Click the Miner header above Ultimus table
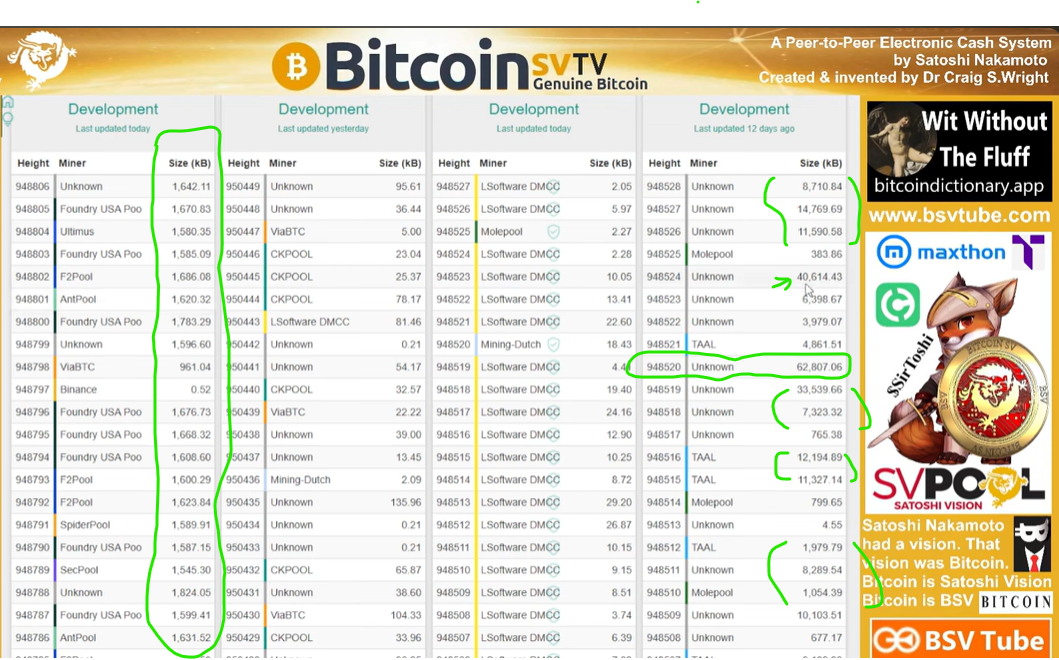 (72, 163)
